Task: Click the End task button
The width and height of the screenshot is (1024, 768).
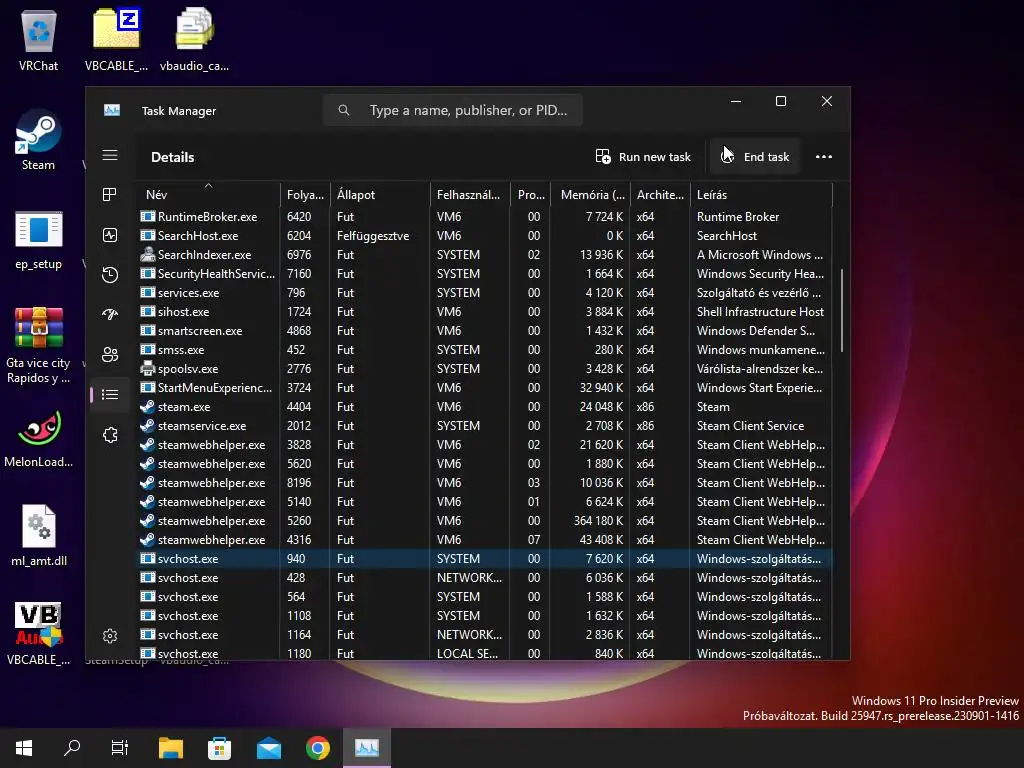Action: point(755,157)
